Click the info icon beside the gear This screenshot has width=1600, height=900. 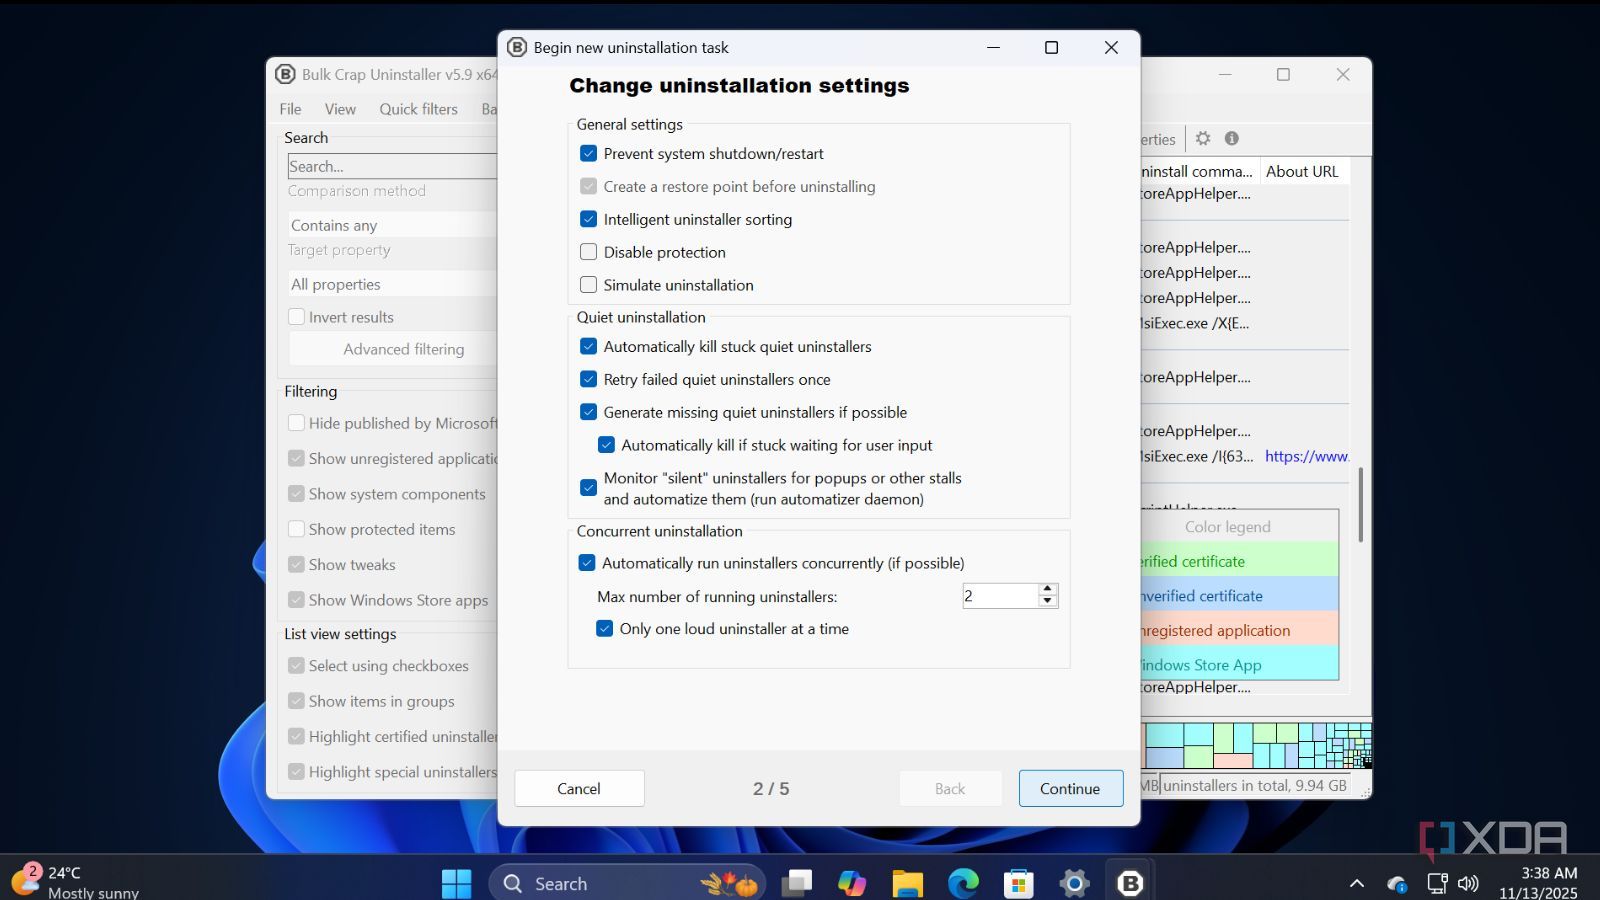(1232, 139)
